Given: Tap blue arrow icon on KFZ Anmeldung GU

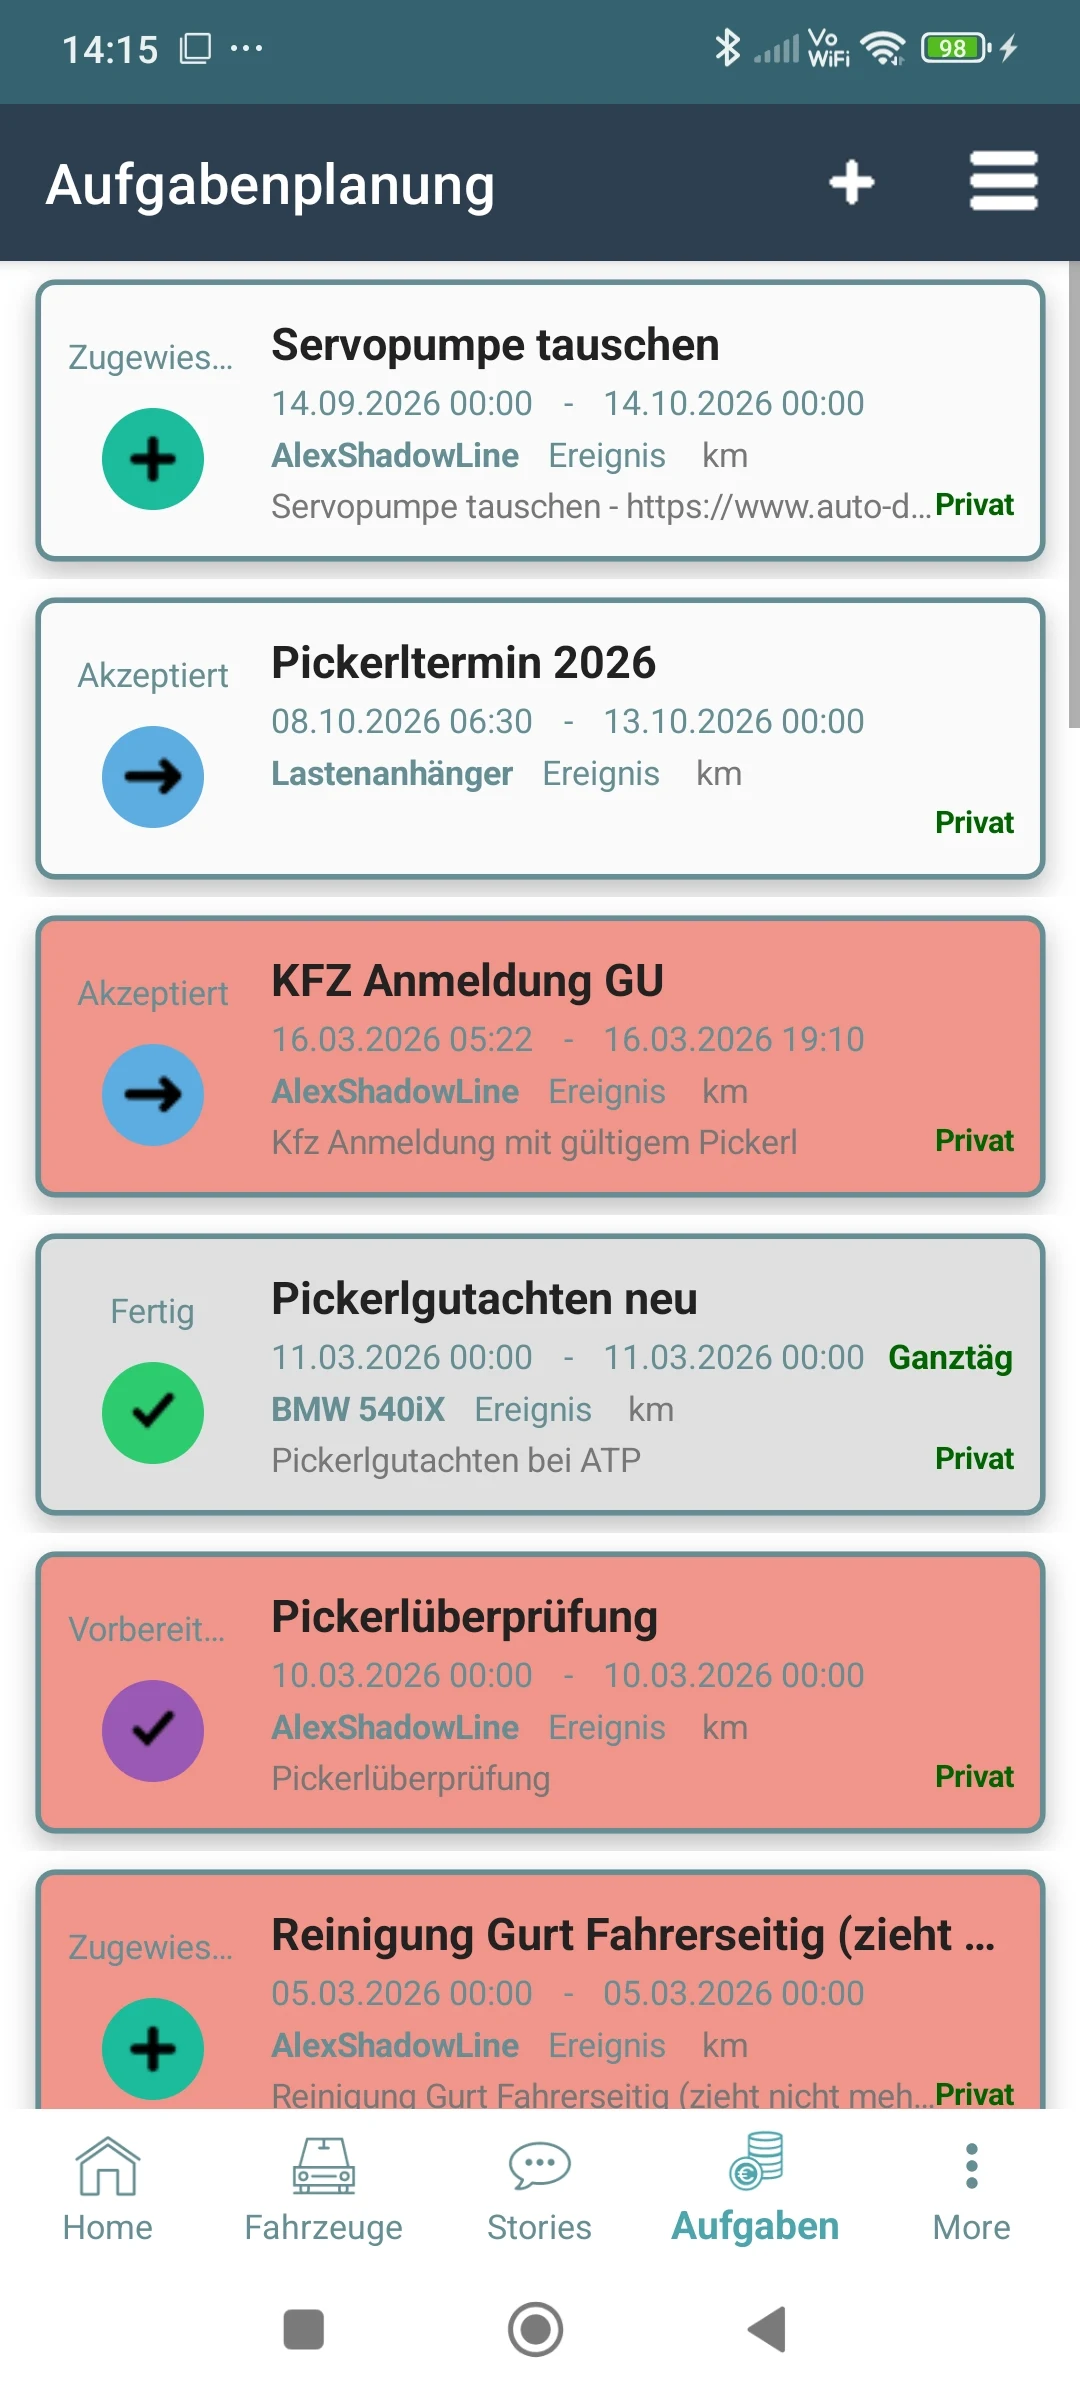Looking at the screenshot, I should click(153, 1095).
